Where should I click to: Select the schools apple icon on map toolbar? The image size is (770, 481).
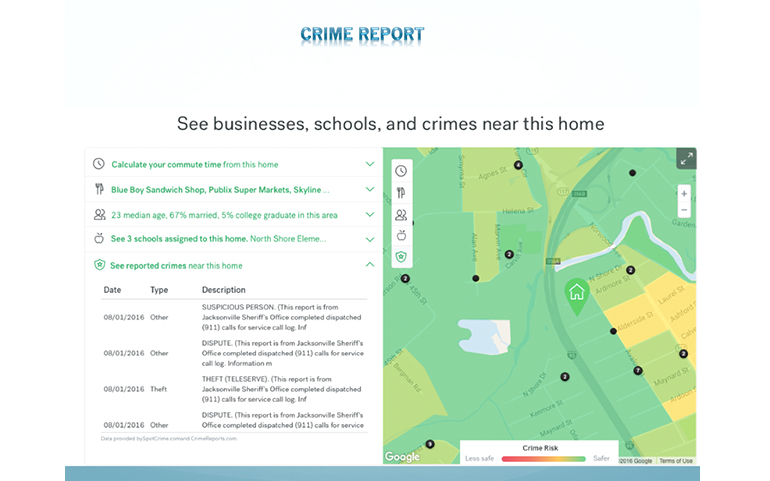coord(400,236)
